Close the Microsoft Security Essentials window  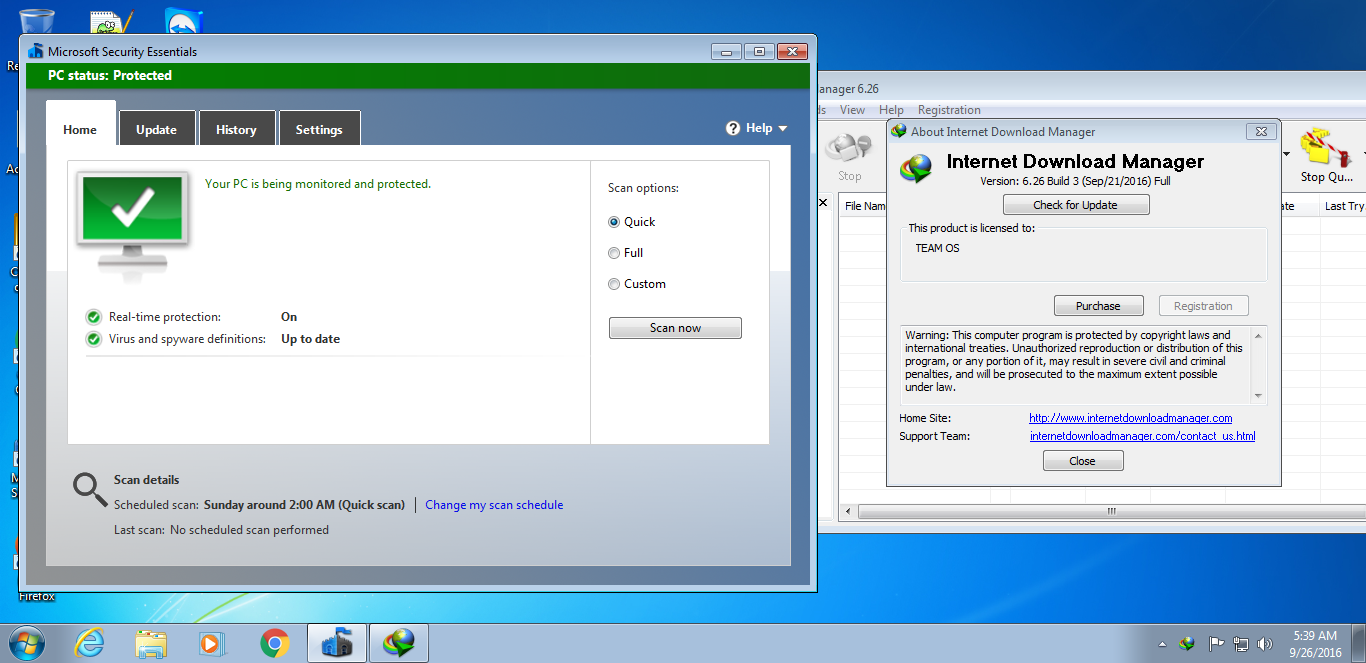792,51
